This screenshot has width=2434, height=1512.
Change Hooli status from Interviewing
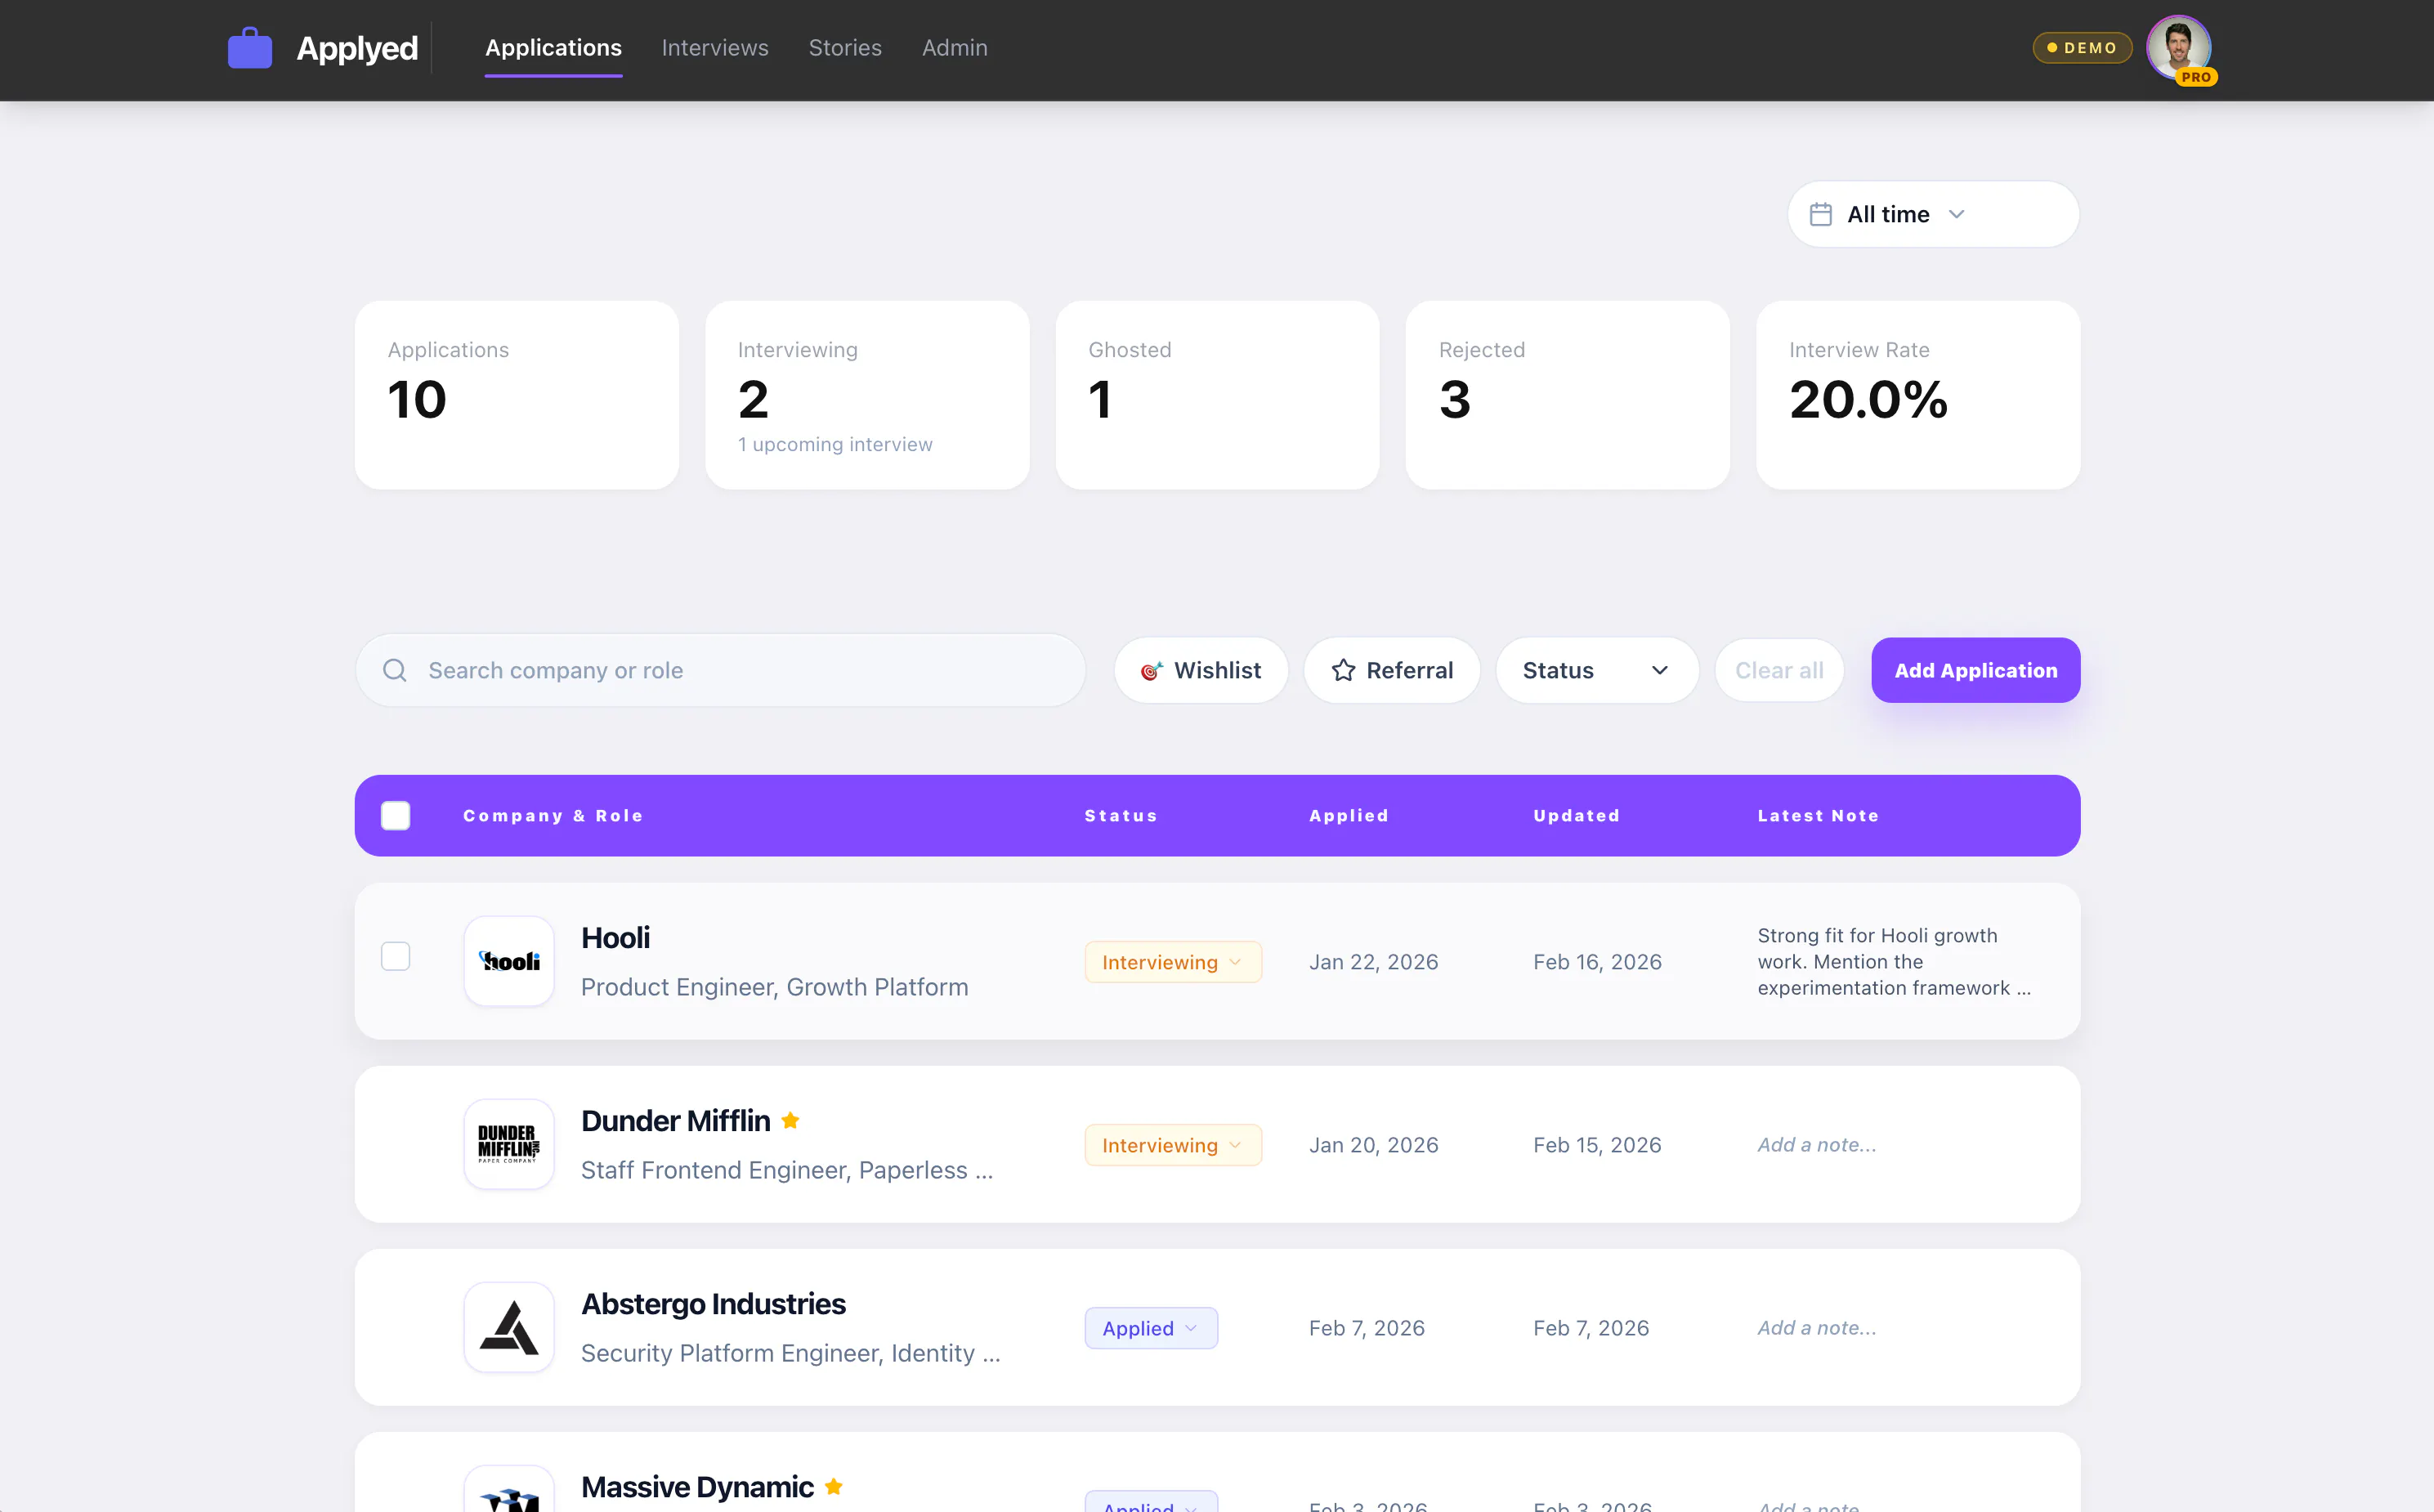(1173, 962)
